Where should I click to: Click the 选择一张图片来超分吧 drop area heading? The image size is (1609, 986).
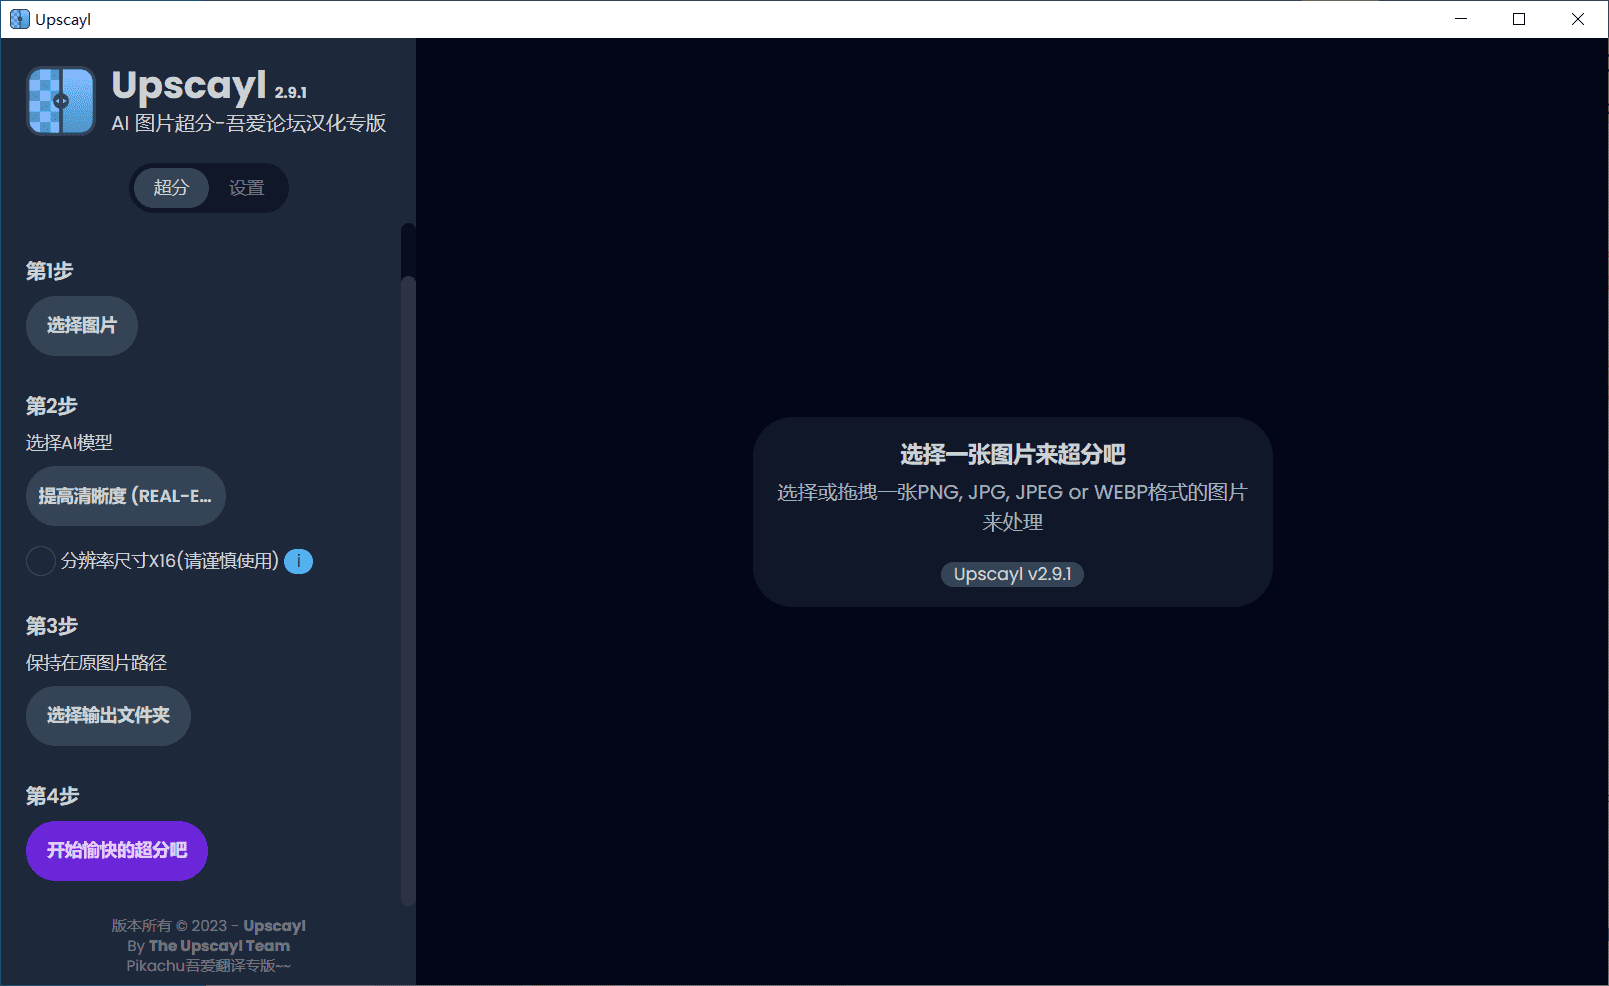tap(1012, 455)
